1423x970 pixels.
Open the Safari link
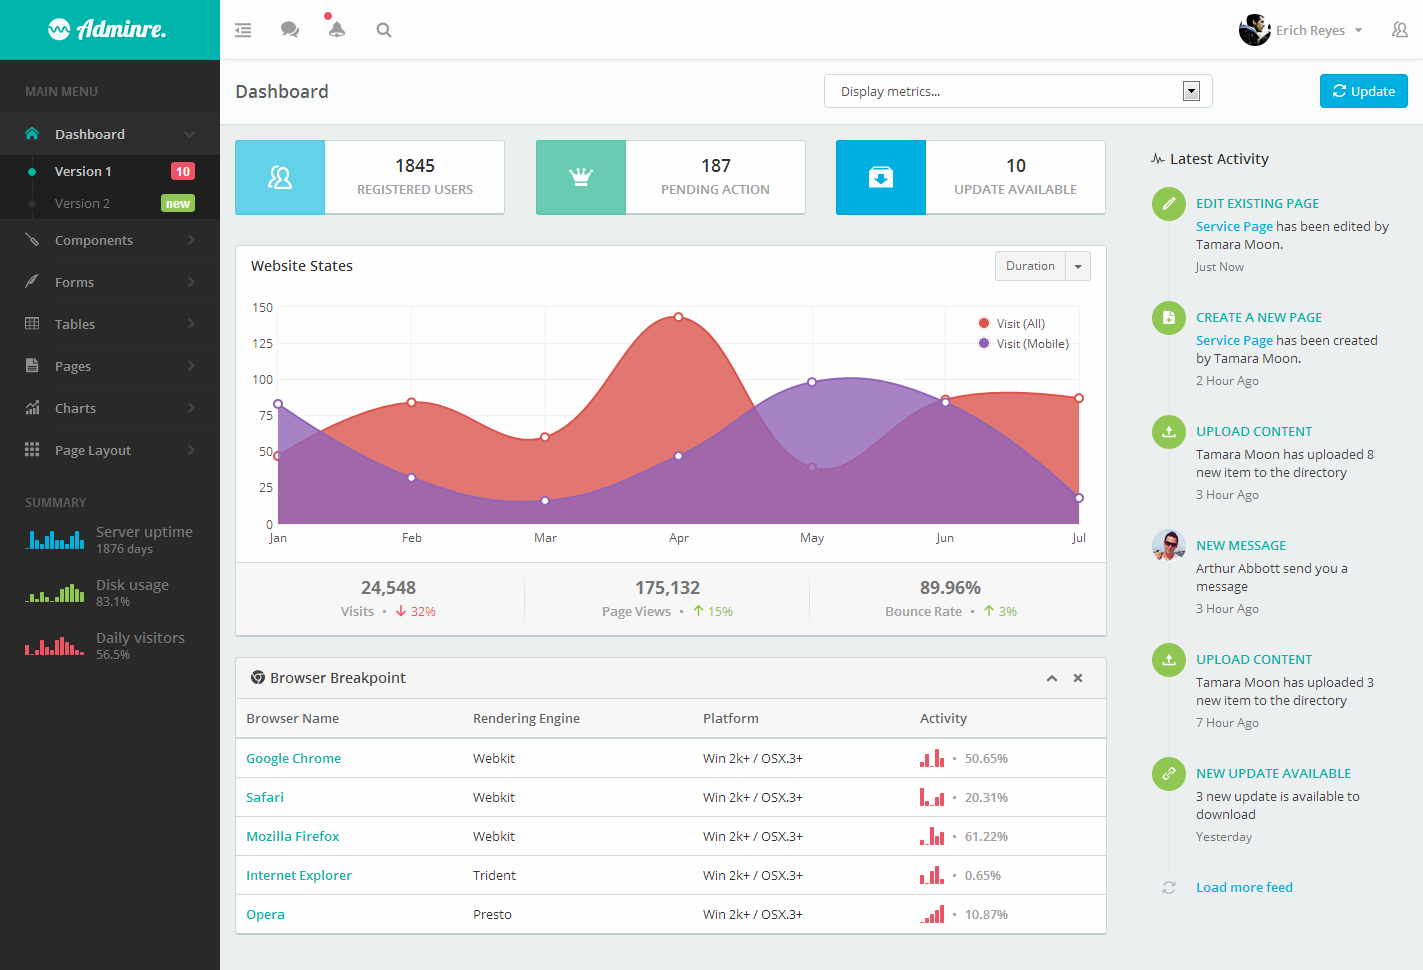[265, 797]
